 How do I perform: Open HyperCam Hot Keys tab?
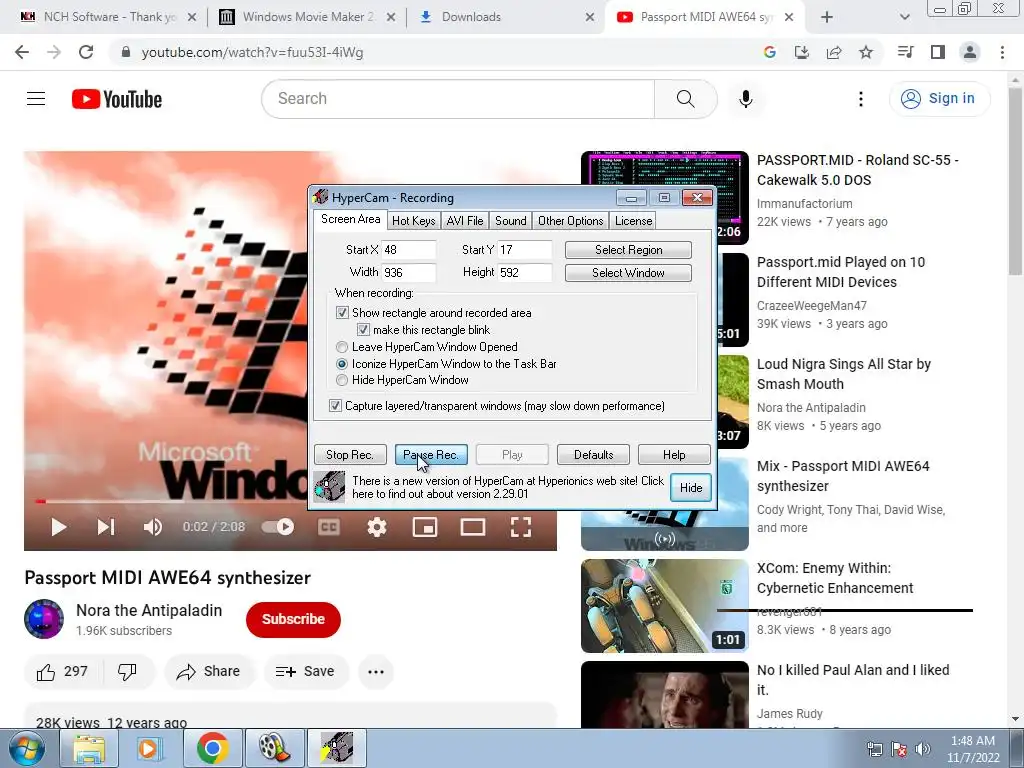(413, 221)
